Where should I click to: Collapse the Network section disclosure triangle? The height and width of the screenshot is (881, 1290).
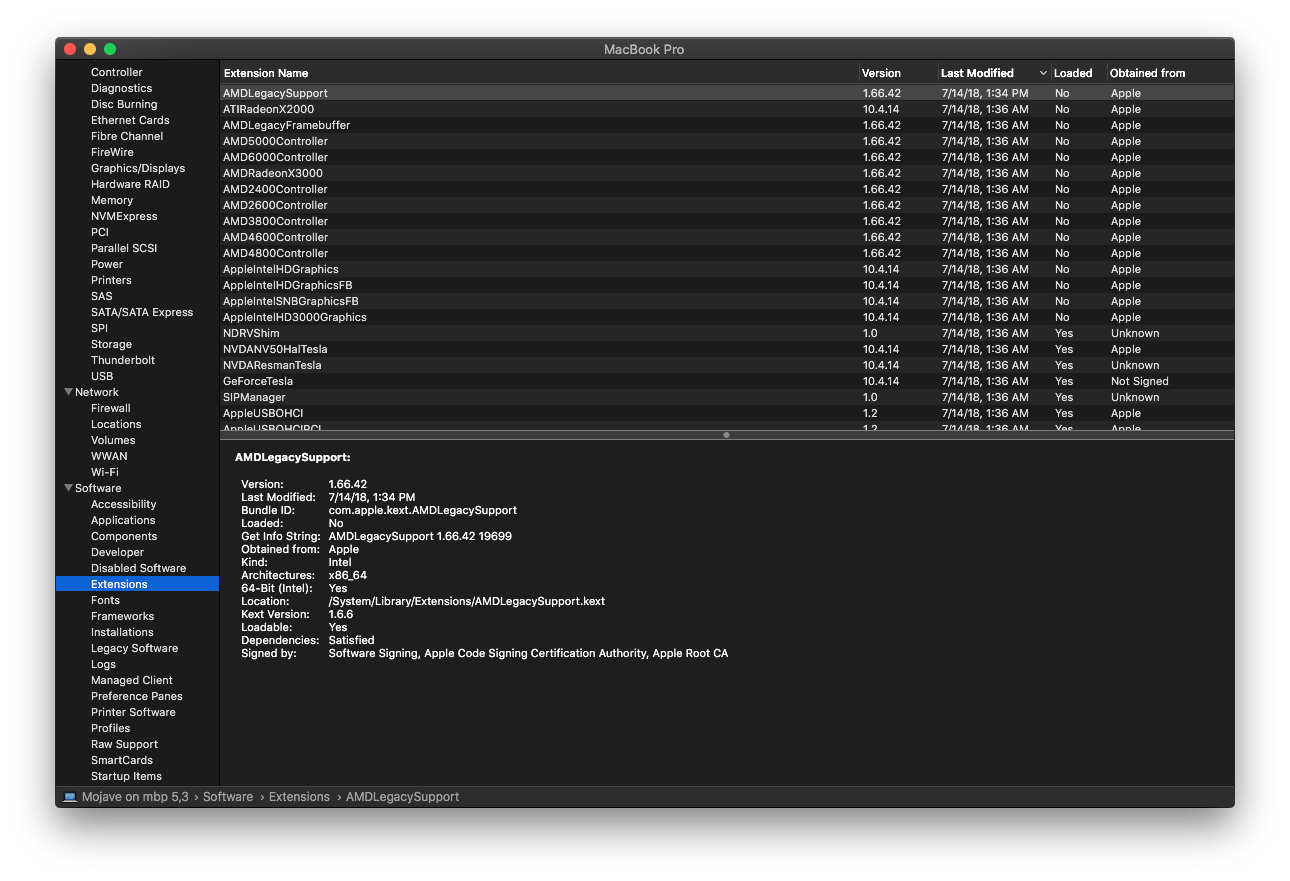coord(68,392)
